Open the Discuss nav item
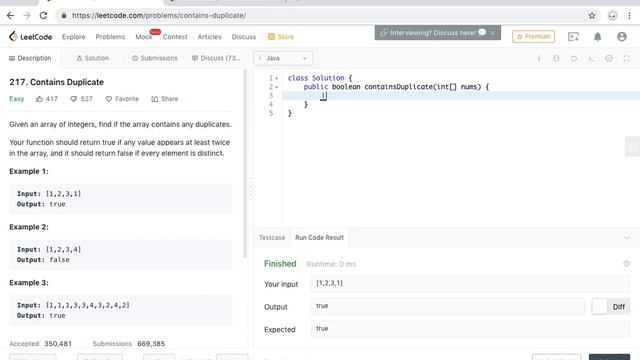640x360 pixels. click(244, 37)
